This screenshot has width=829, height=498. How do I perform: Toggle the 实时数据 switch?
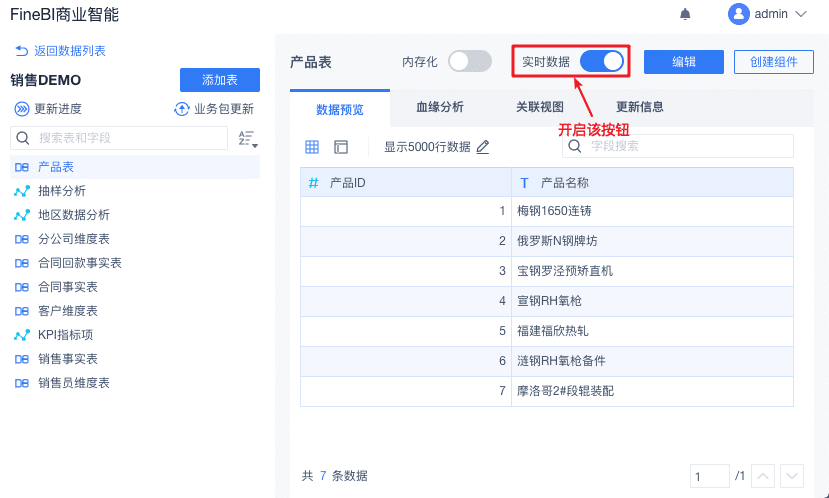click(x=601, y=61)
